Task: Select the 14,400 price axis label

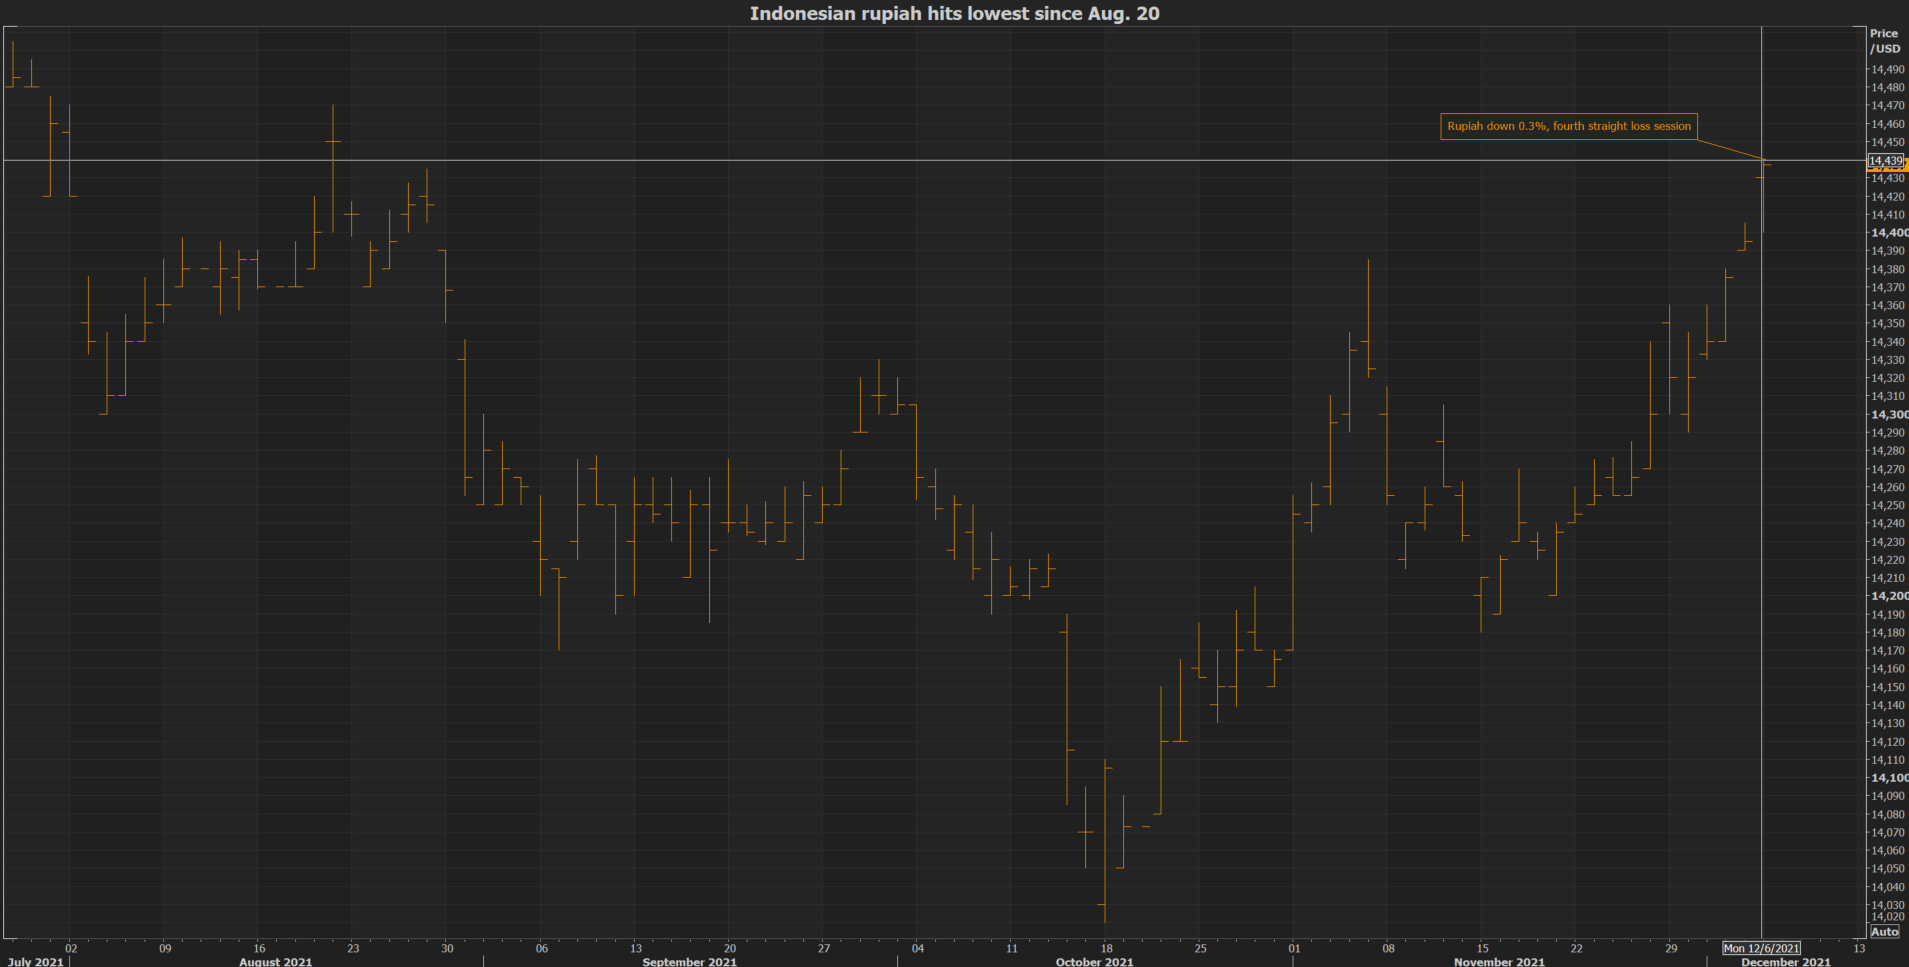Action: [x=1889, y=233]
